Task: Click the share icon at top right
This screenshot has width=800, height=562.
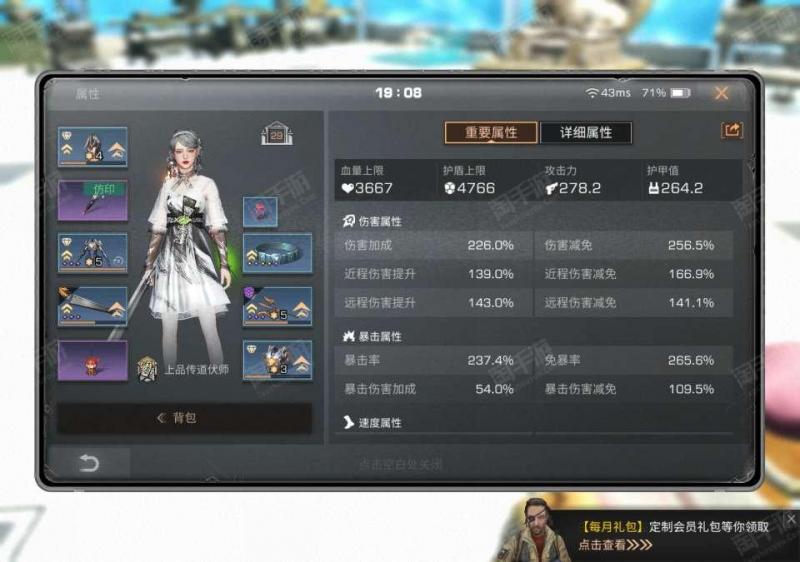Action: click(732, 131)
